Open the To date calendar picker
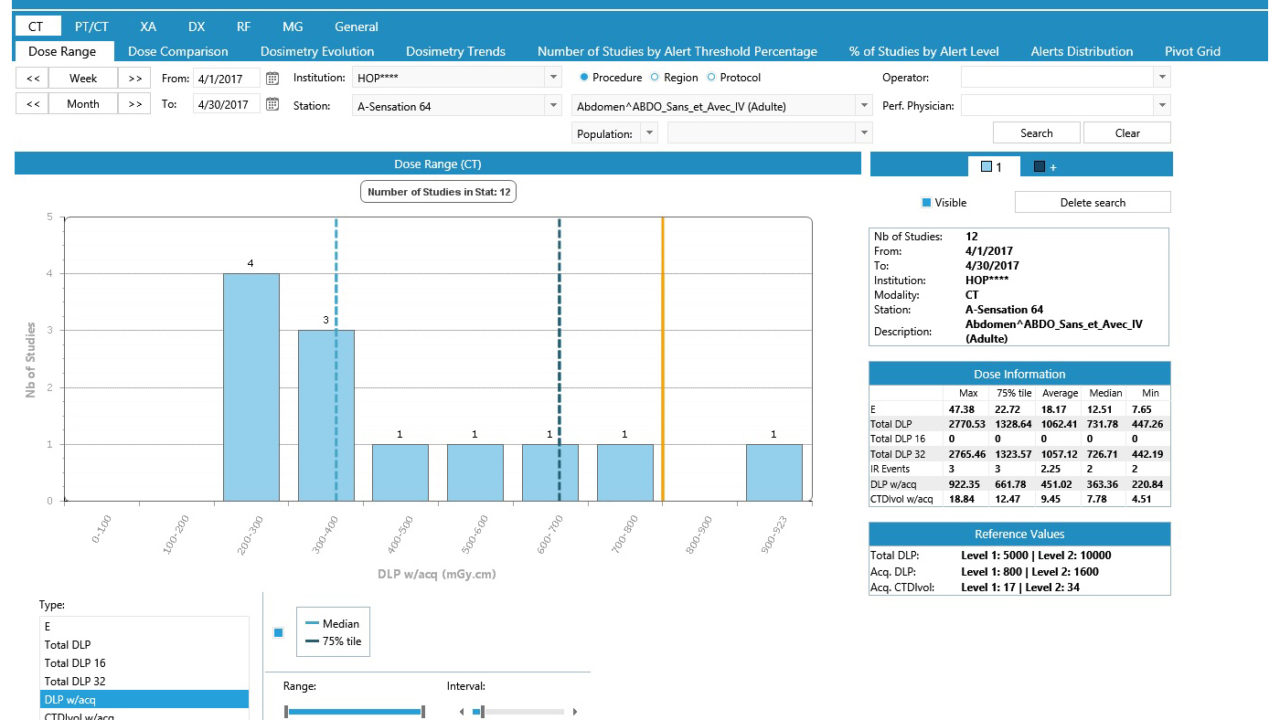 click(272, 104)
